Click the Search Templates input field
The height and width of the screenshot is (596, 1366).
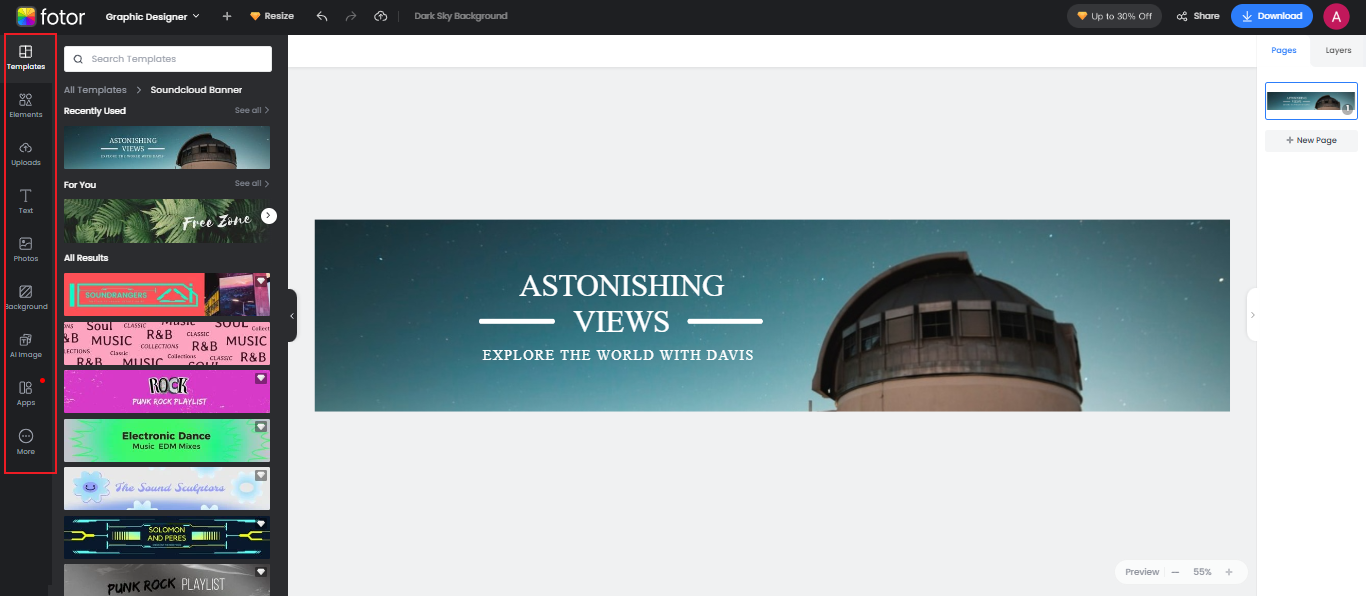click(x=166, y=59)
